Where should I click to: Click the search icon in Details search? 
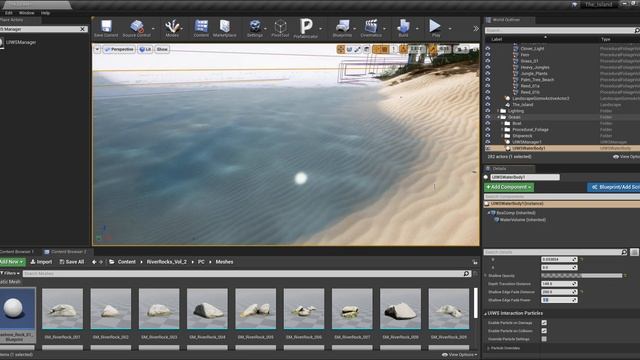624,252
